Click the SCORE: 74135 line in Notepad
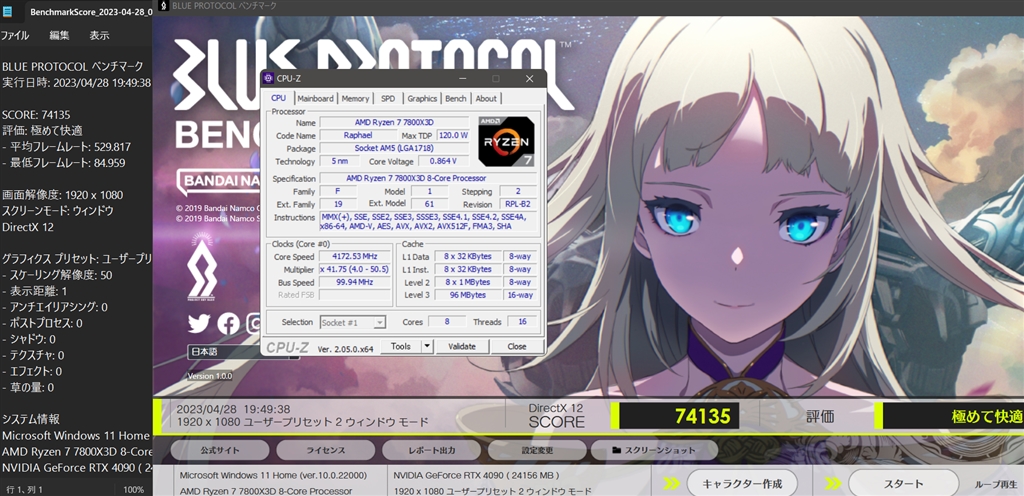The width and height of the screenshot is (1024, 496). (x=36, y=114)
